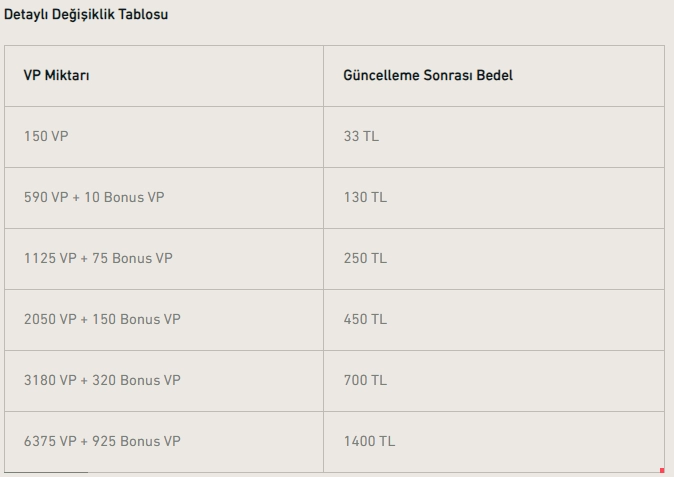The image size is (674, 477).
Task: Click the 75 Bonus VP text
Action: tap(134, 259)
